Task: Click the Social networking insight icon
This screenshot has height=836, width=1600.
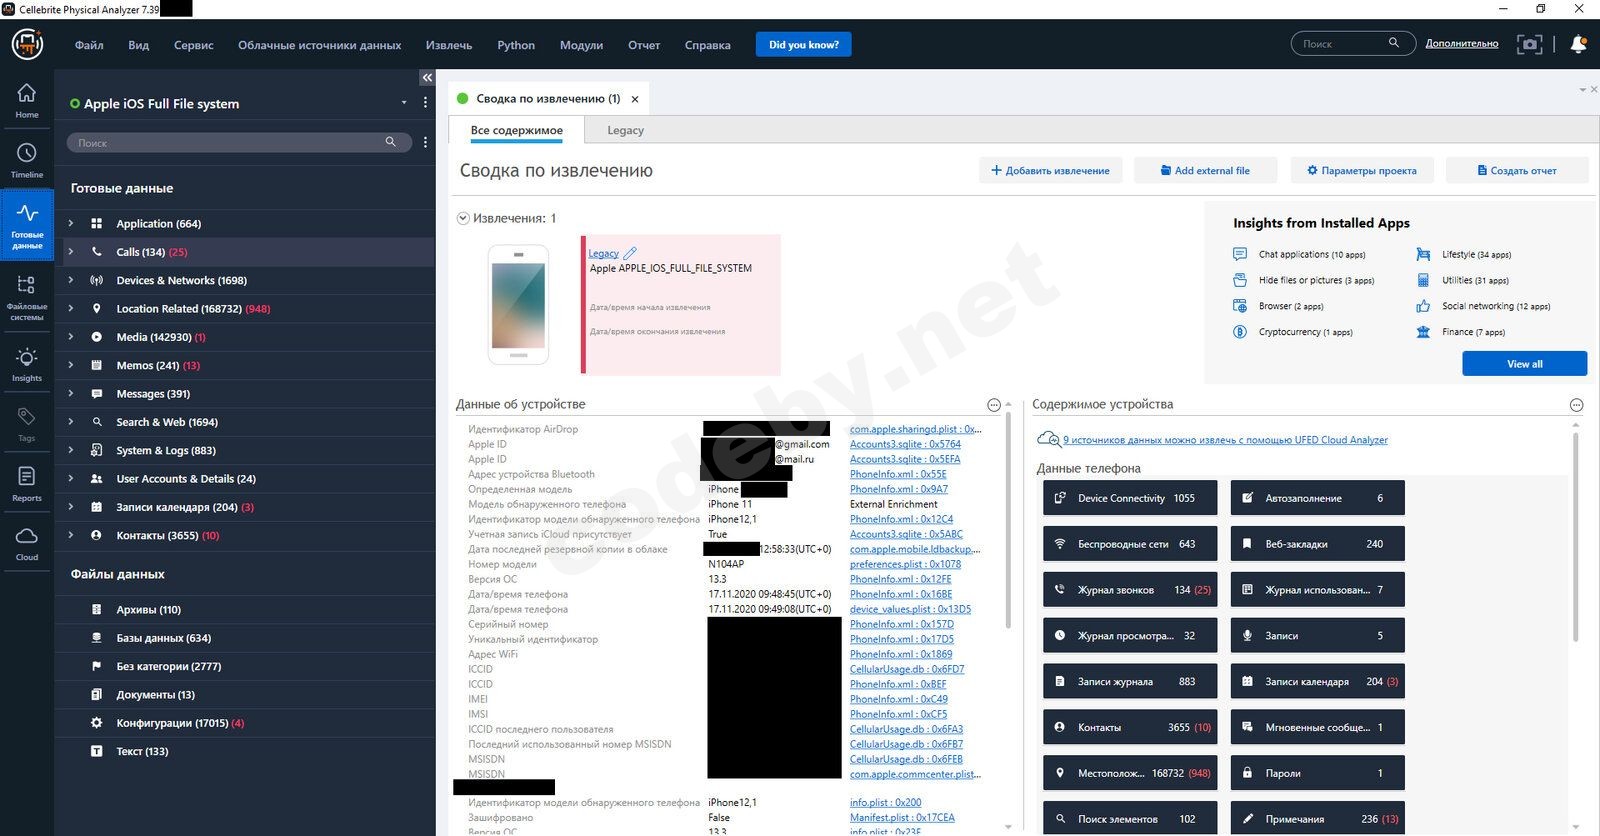Action: point(1423,306)
